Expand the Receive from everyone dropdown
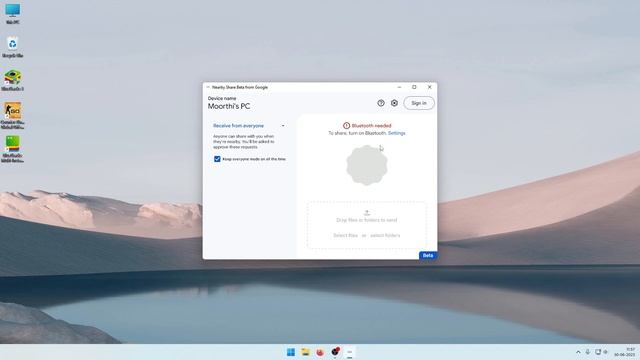The width and height of the screenshot is (640, 360). pyautogui.click(x=249, y=126)
